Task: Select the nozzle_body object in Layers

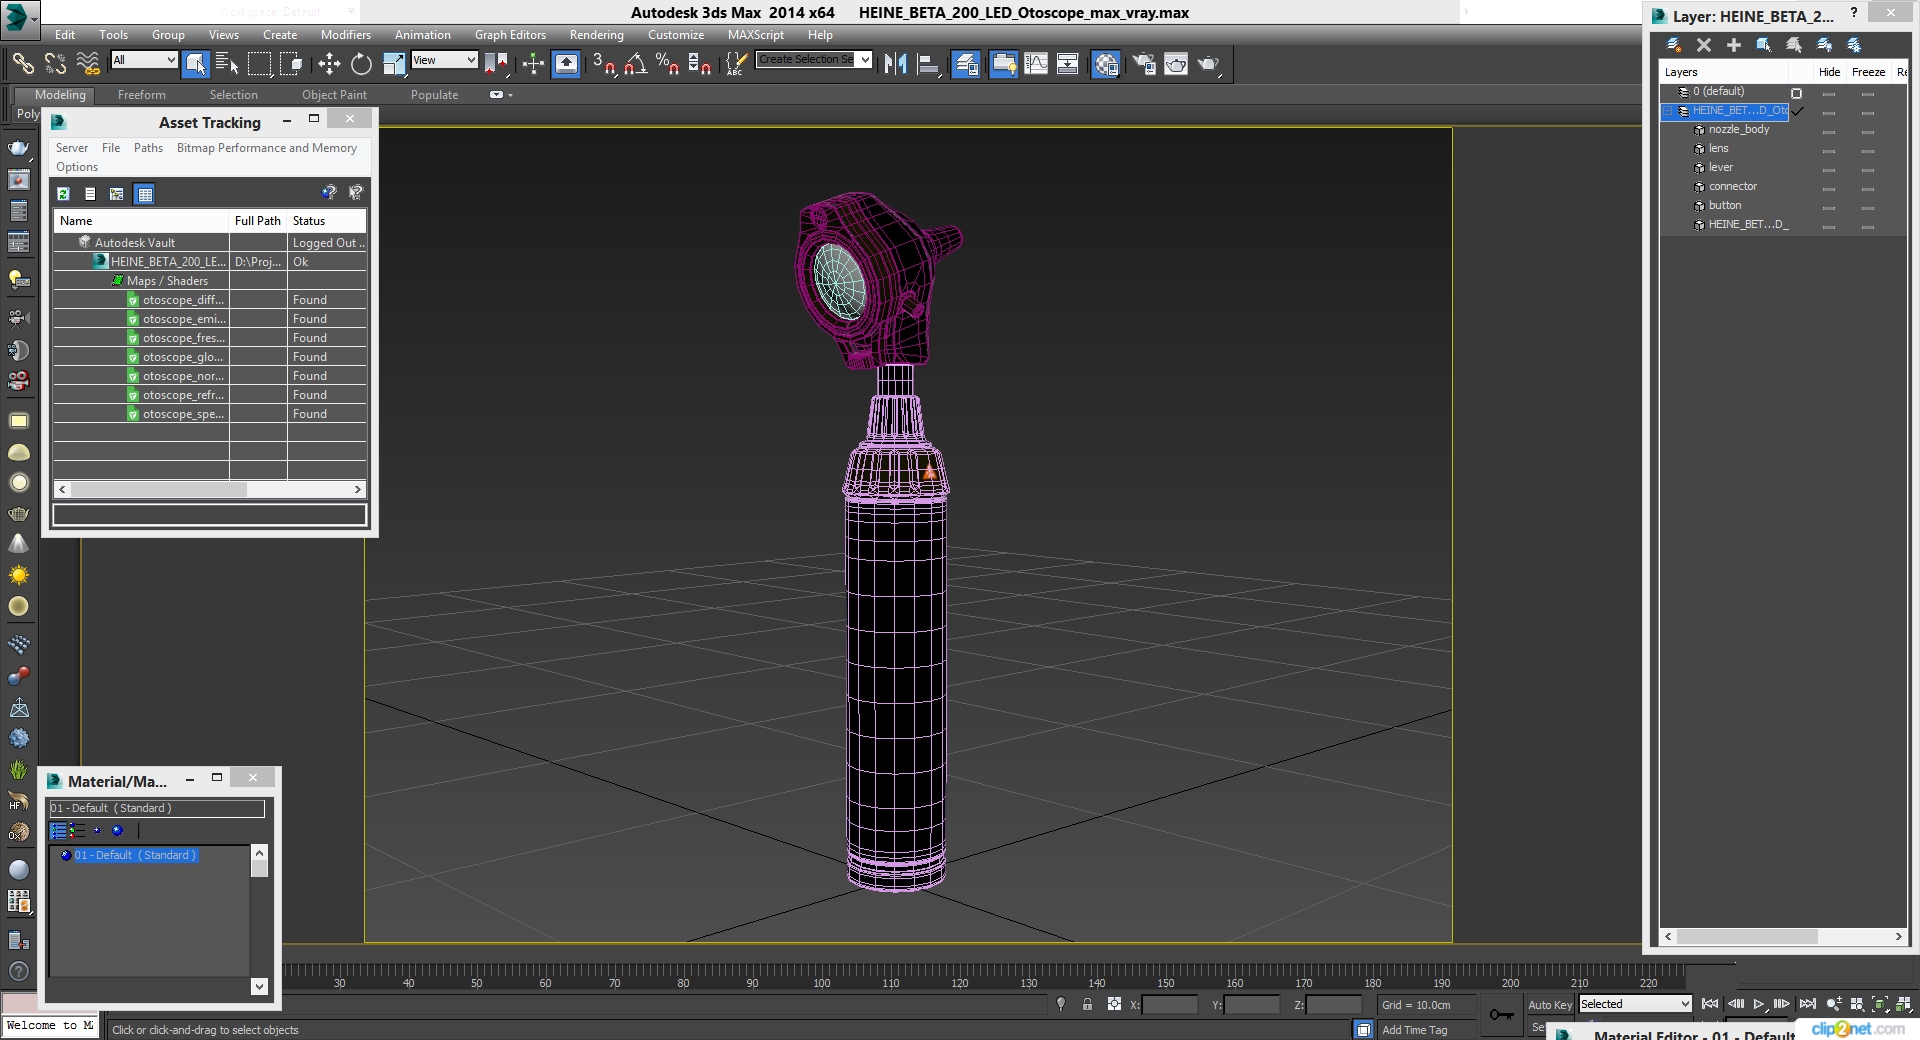Action: pyautogui.click(x=1738, y=130)
